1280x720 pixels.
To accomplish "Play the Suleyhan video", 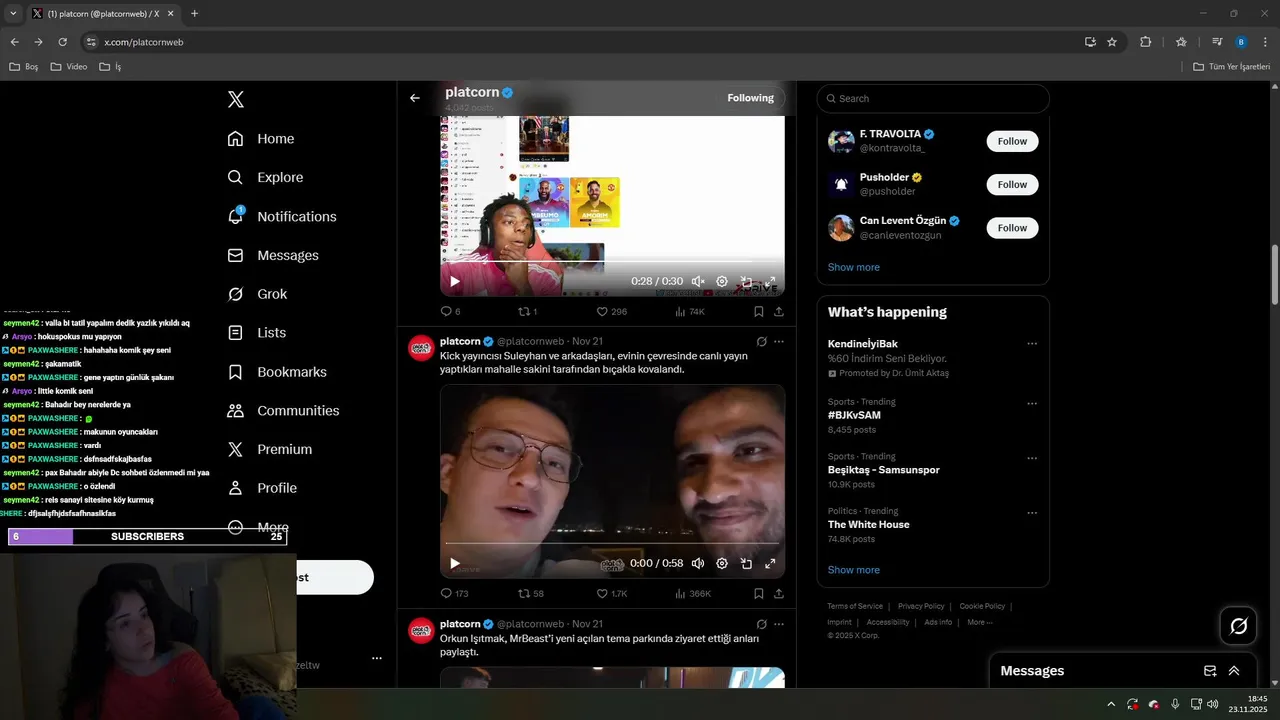I will [455, 563].
